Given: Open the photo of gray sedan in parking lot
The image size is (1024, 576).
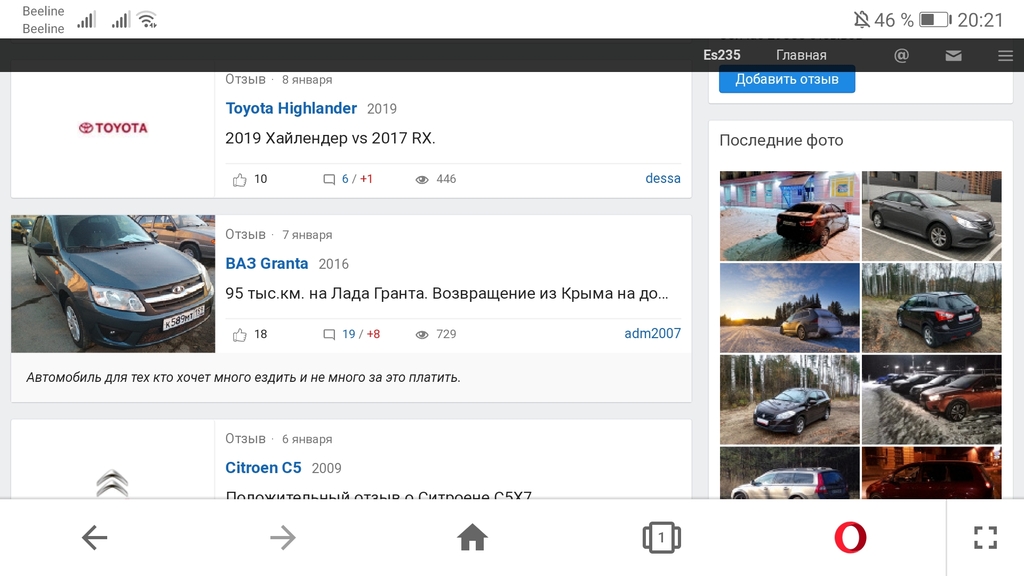Looking at the screenshot, I should (931, 216).
